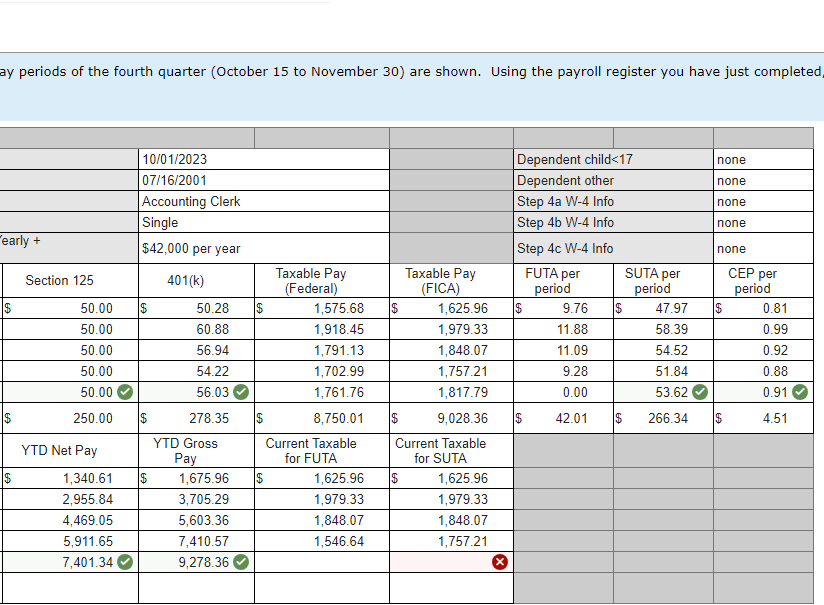824x605 pixels.
Task: Click the checkmark beside the 50.00 Section 125 entry
Action: click(125, 393)
